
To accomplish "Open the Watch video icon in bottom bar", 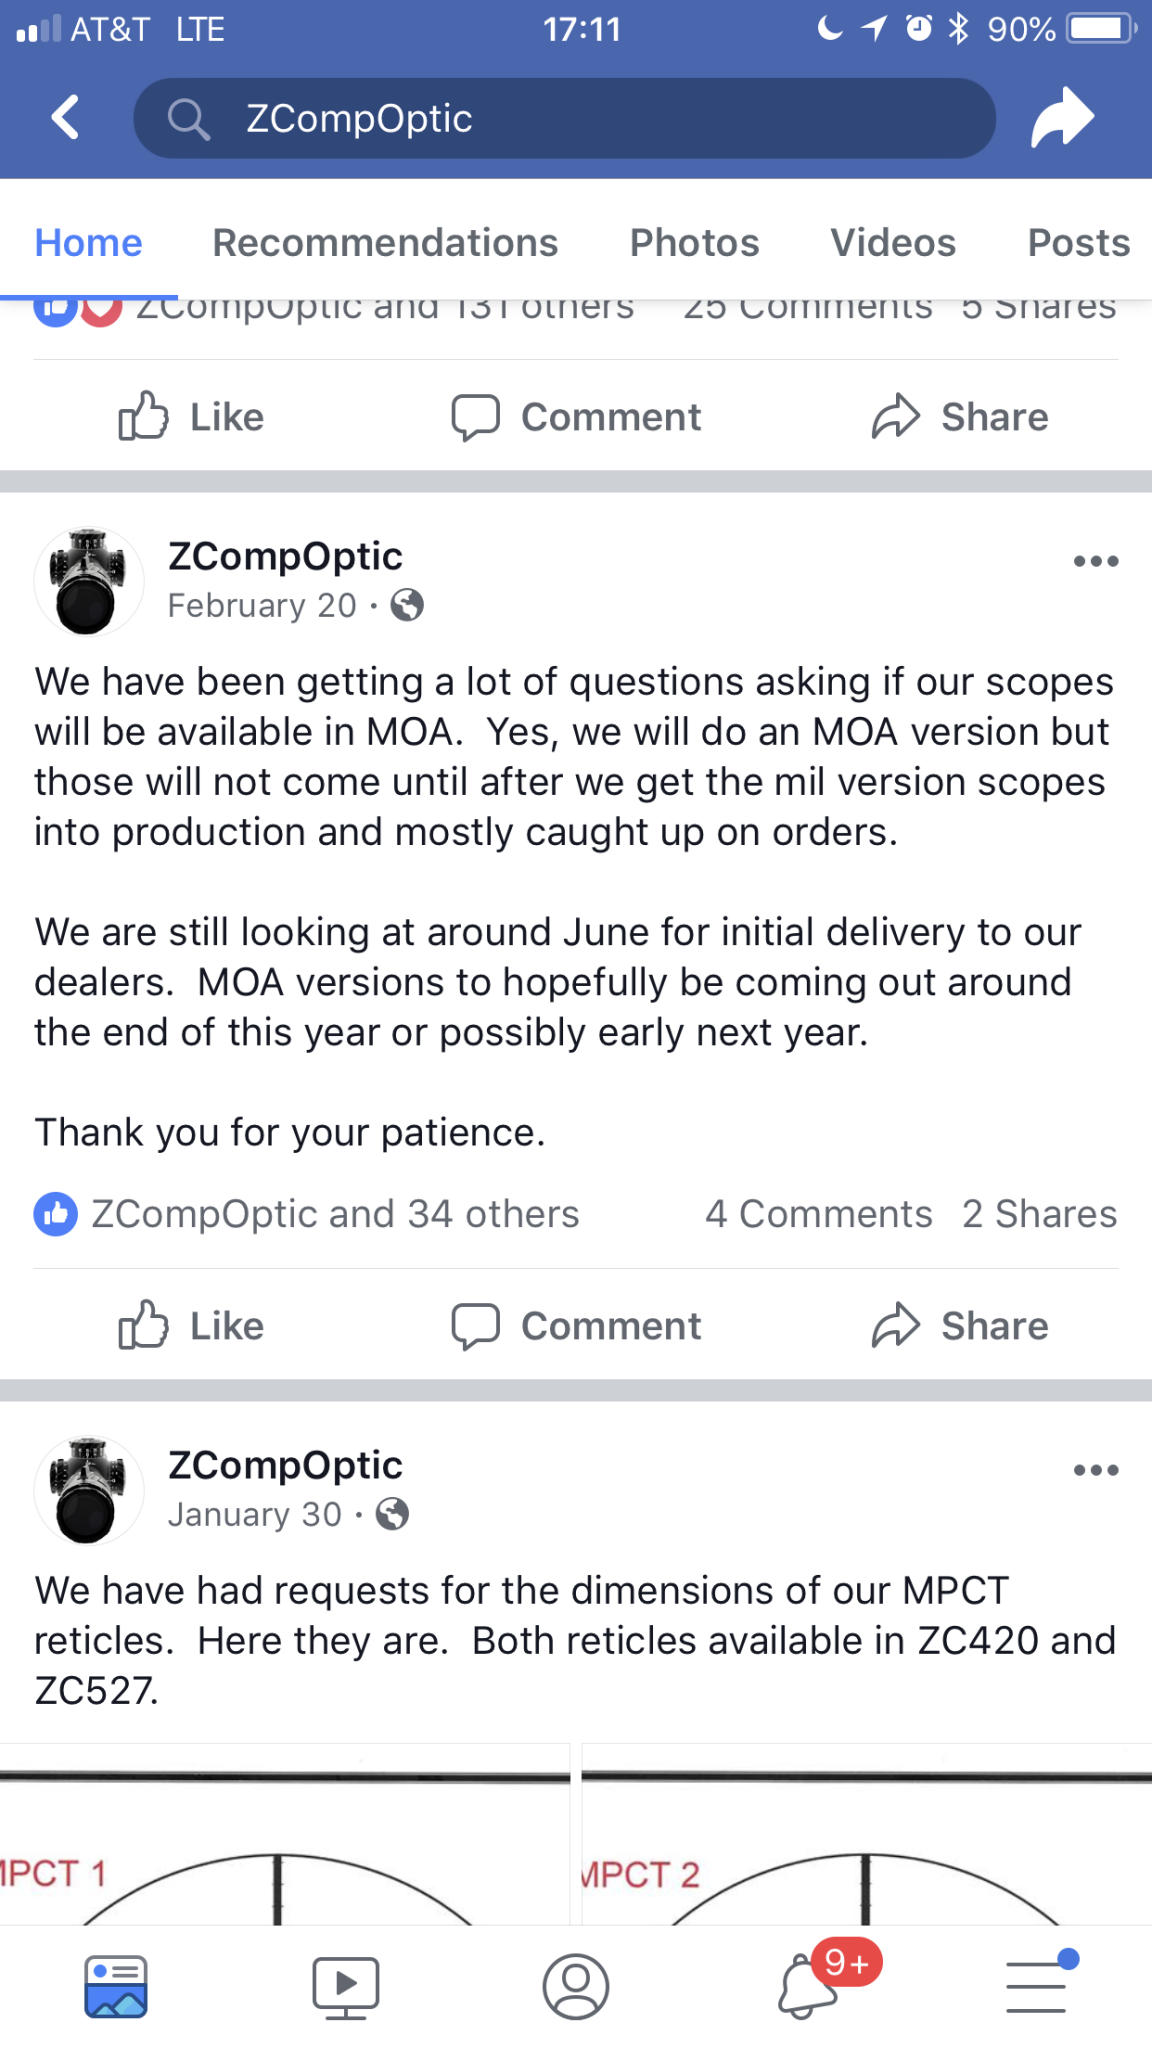I will tap(345, 1986).
